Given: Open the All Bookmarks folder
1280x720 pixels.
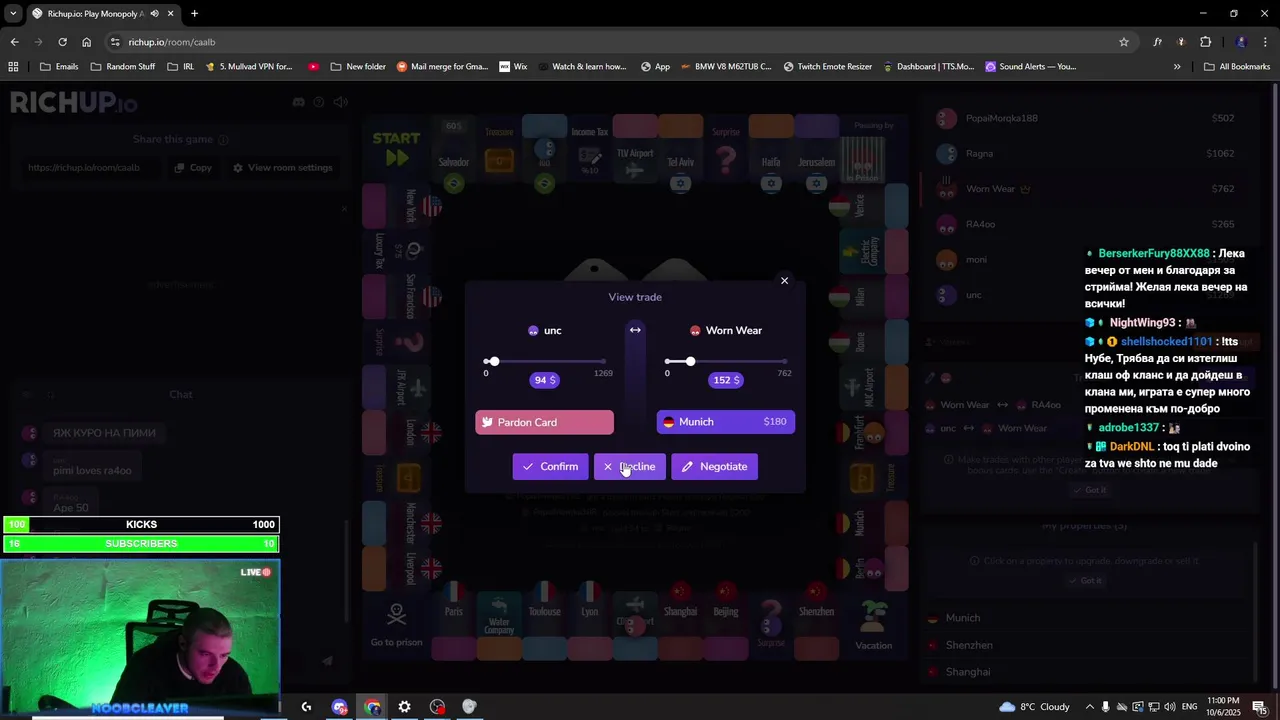Looking at the screenshot, I should click(1237, 67).
